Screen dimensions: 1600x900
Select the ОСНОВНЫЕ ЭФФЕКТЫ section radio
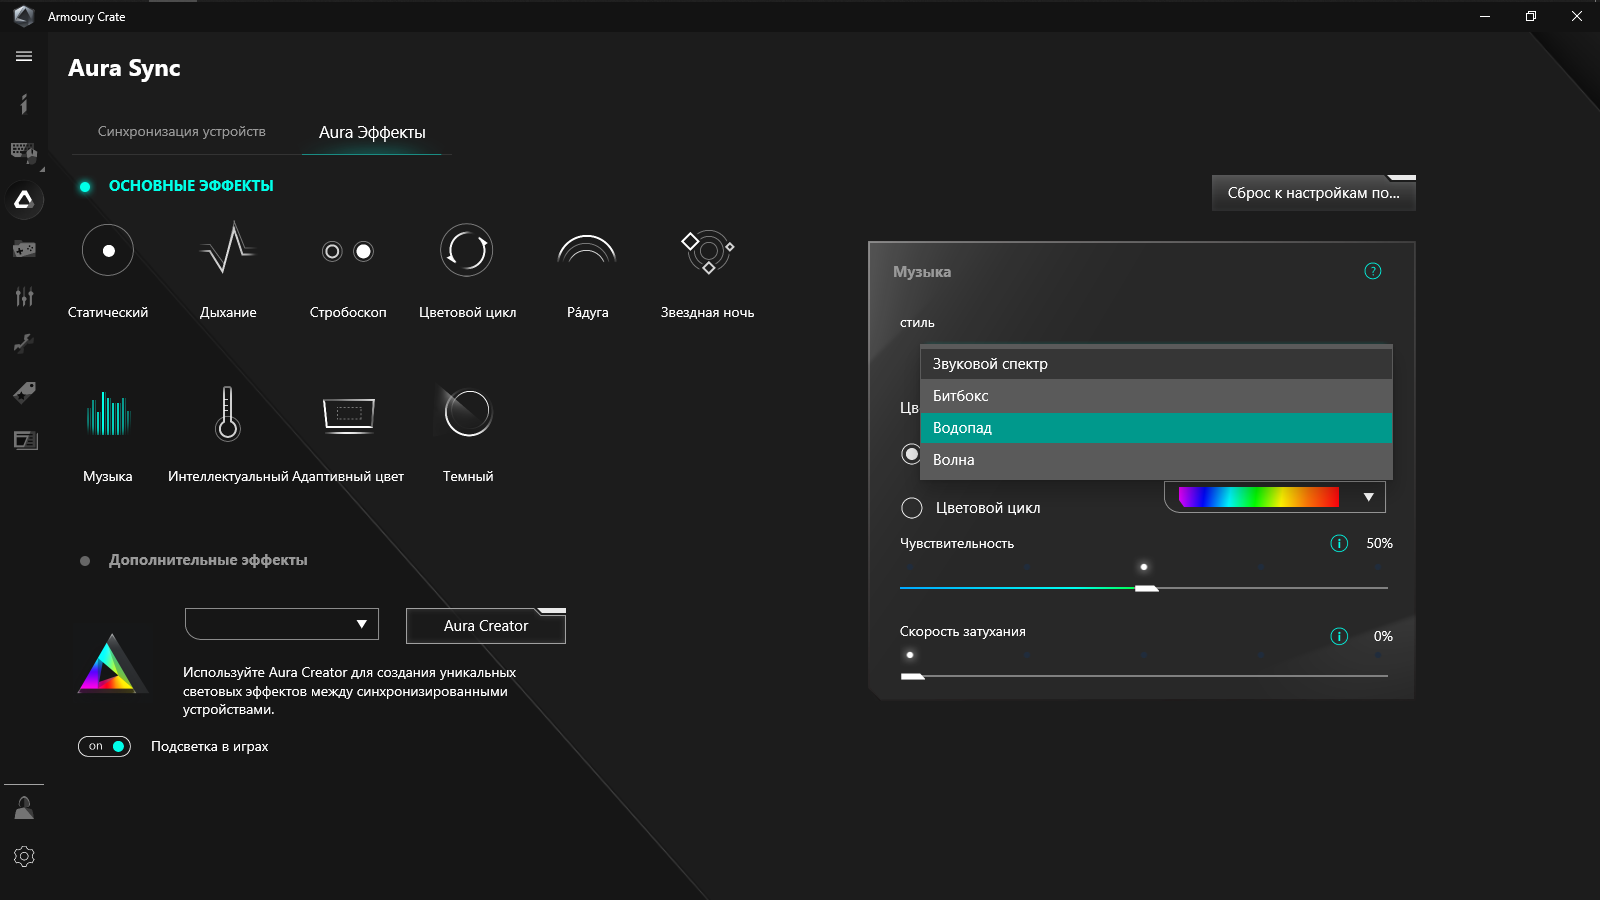pos(85,186)
